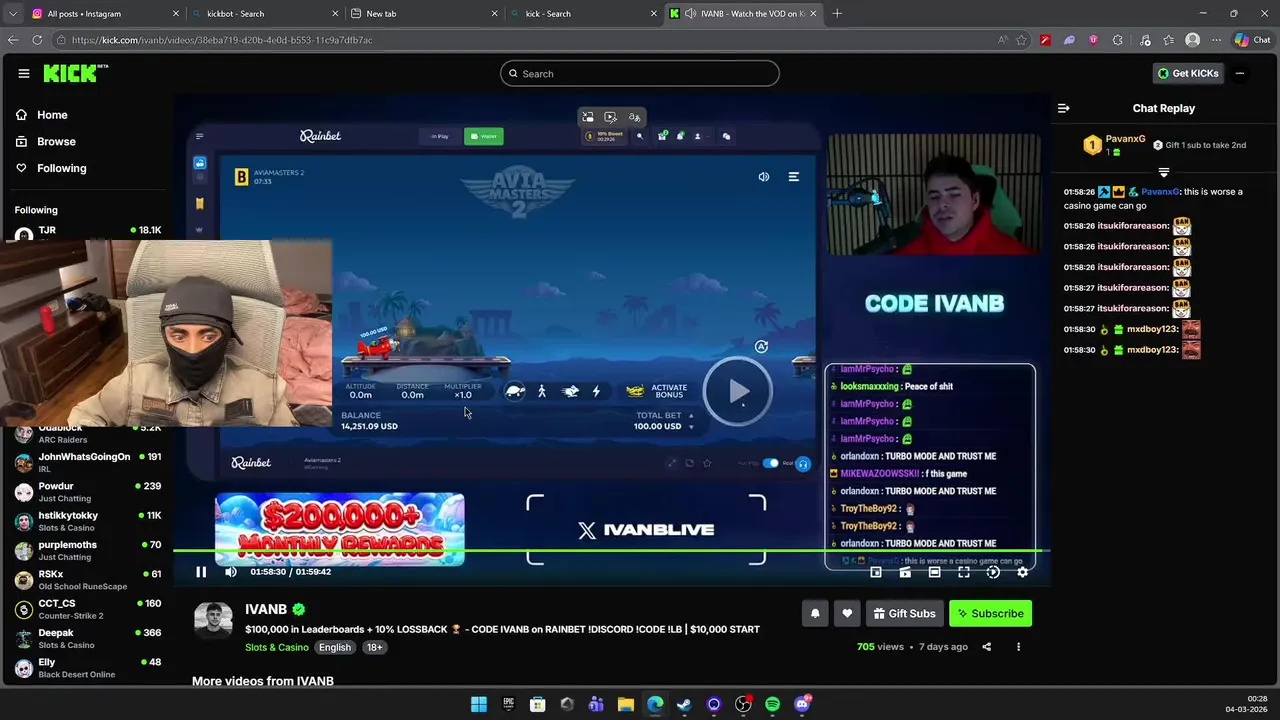Collapse the Chat Replay panel
The height and width of the screenshot is (720, 1280).
tap(1064, 108)
